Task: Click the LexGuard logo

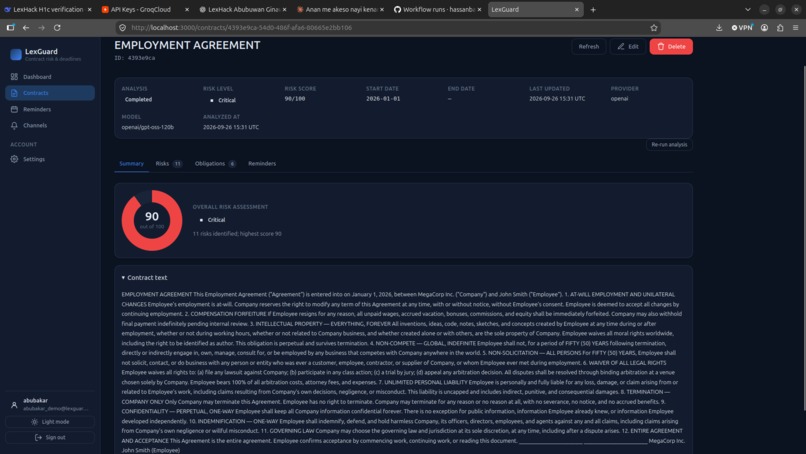Action: pyautogui.click(x=16, y=54)
